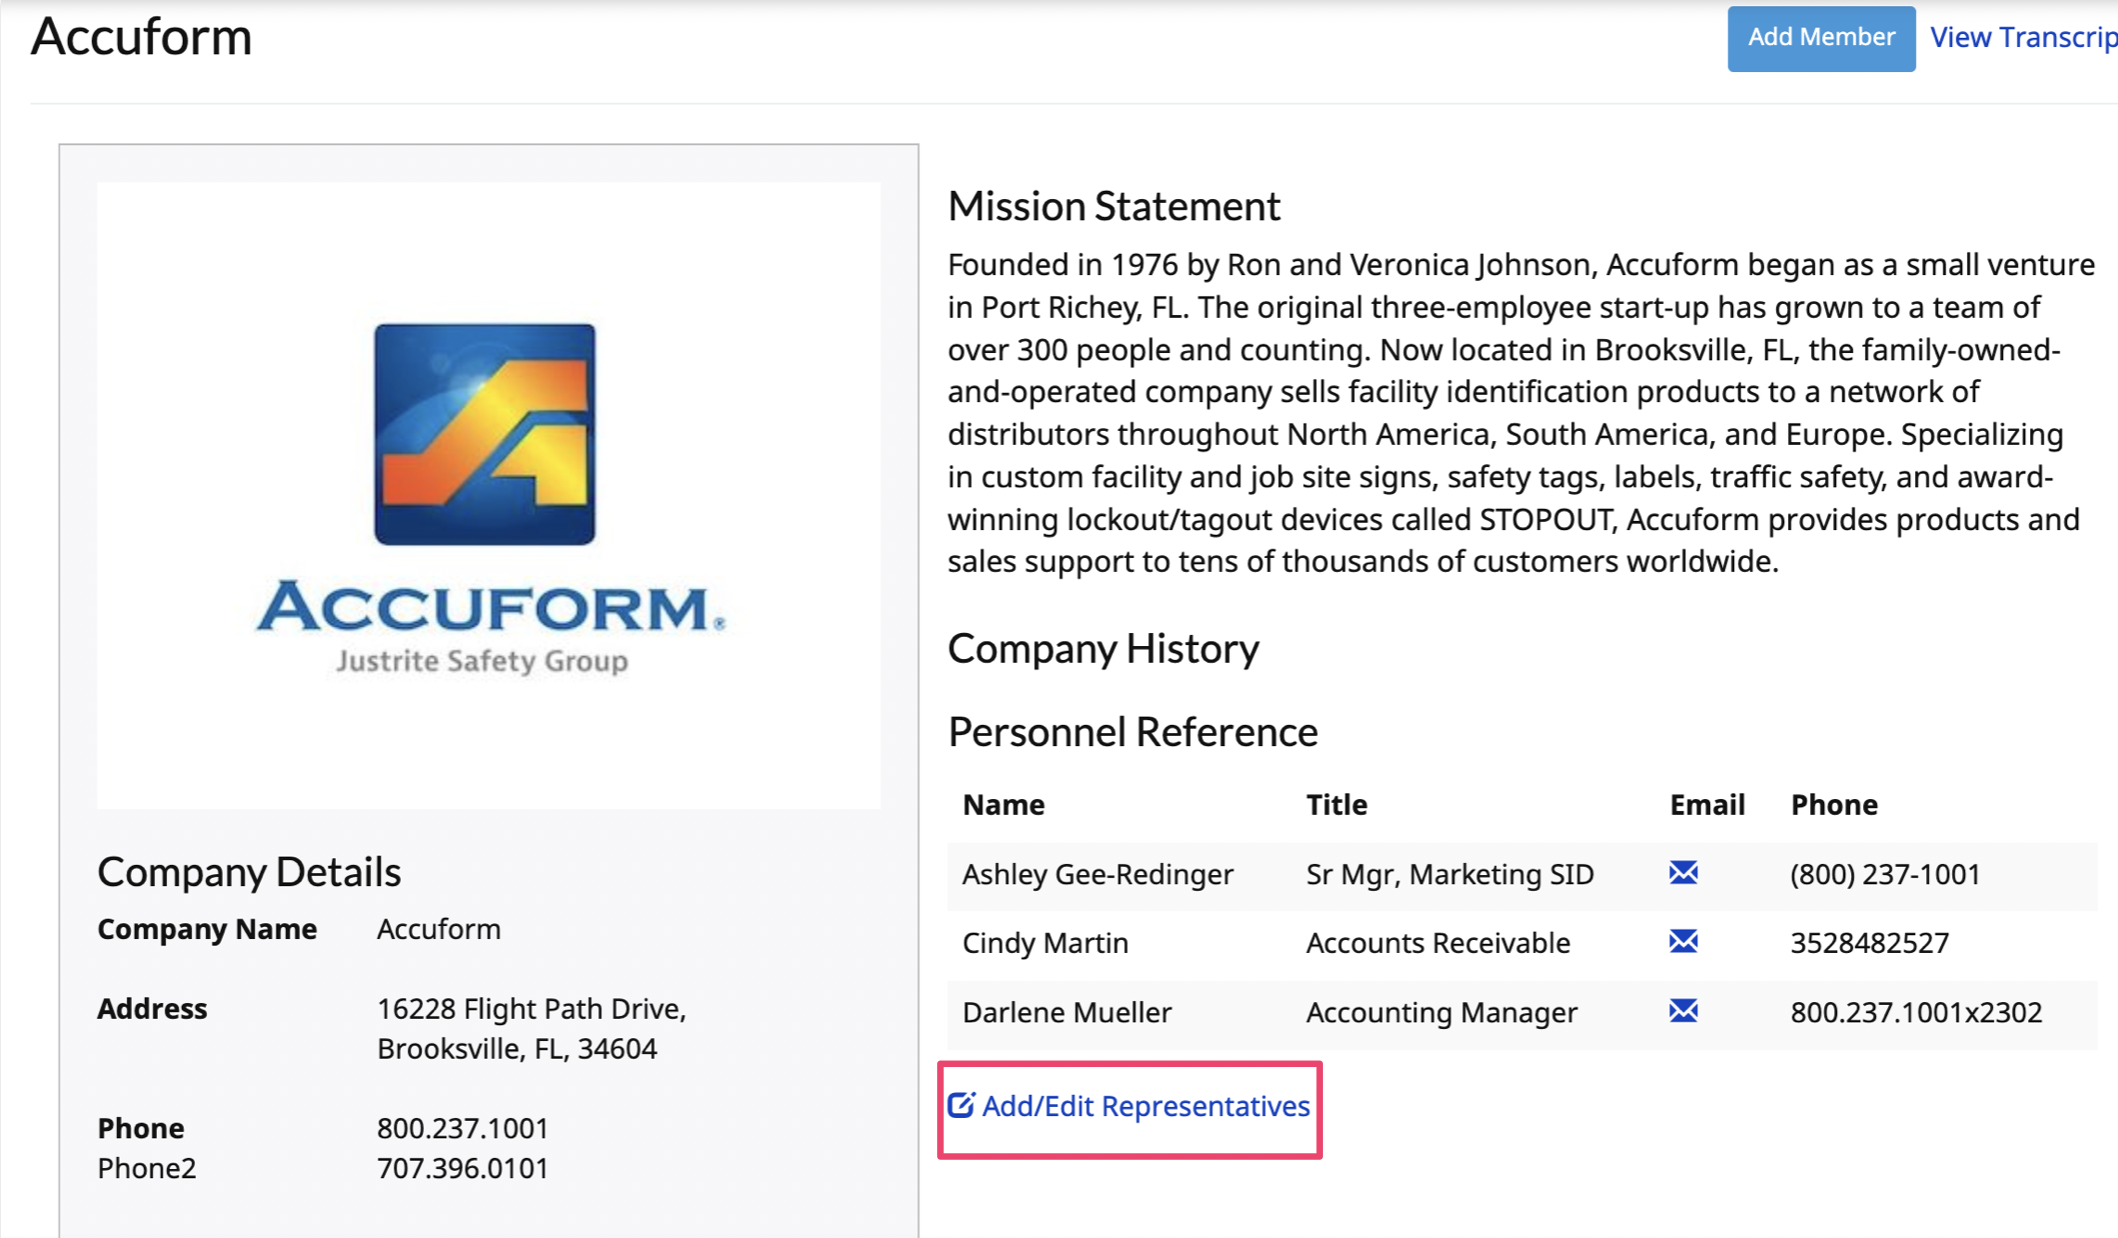Viewport: 2118px width, 1238px height.
Task: Click the Company History heading
Action: coord(1103,648)
